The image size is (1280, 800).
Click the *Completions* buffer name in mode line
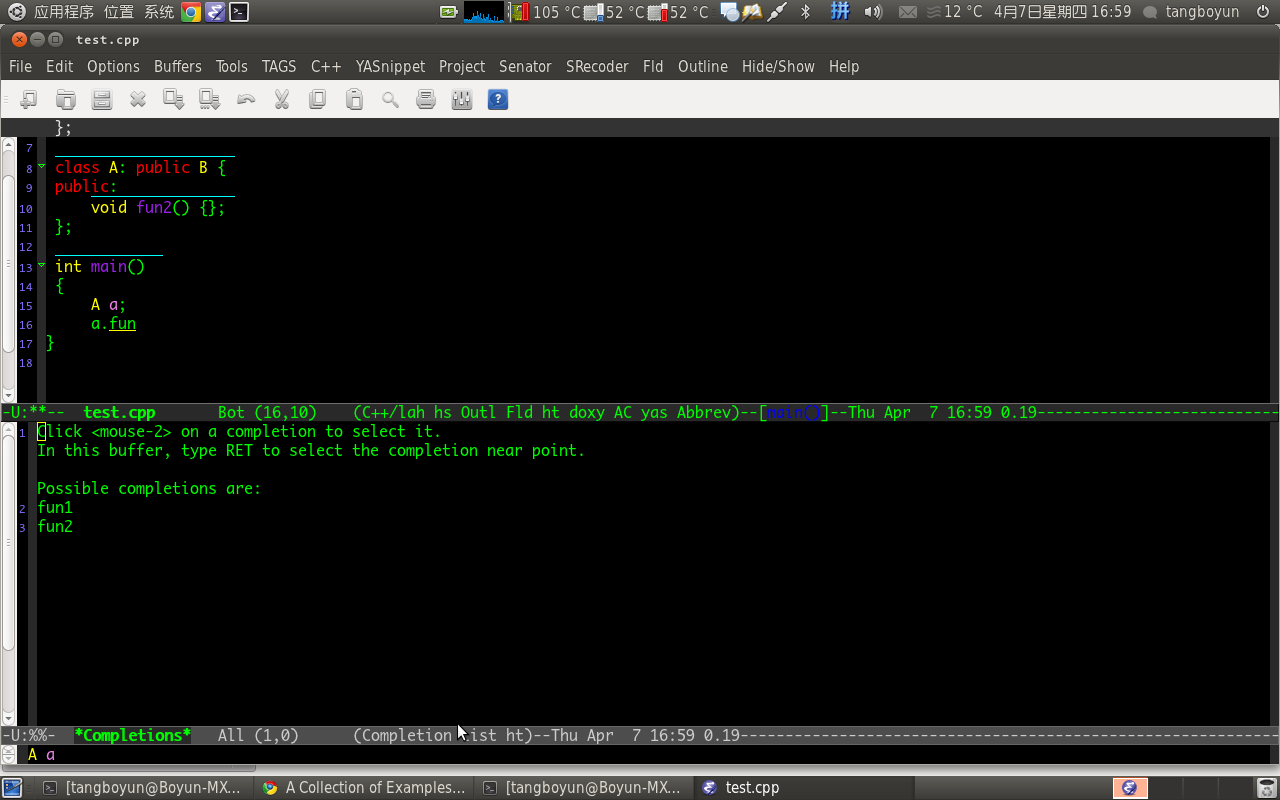132,735
